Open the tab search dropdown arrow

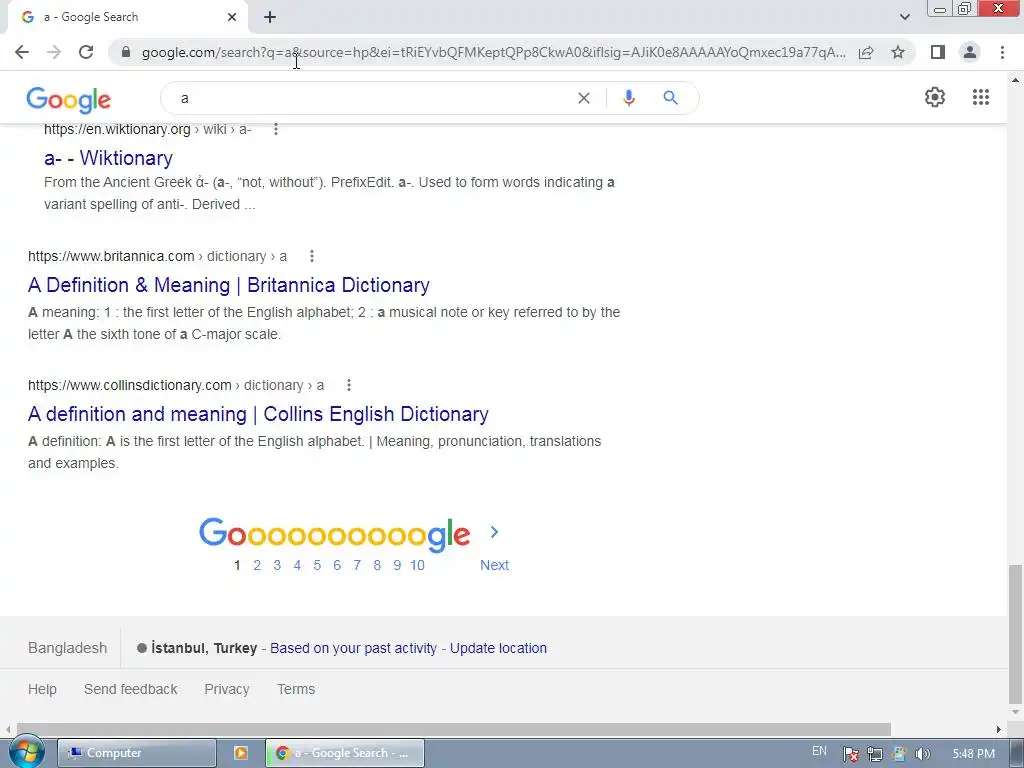coord(904,17)
